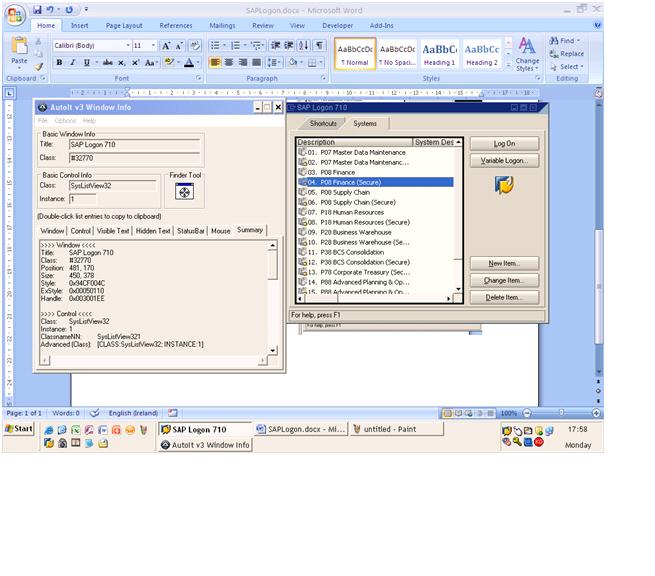Apply the Normal style
The height and width of the screenshot is (576, 655).
click(x=355, y=53)
